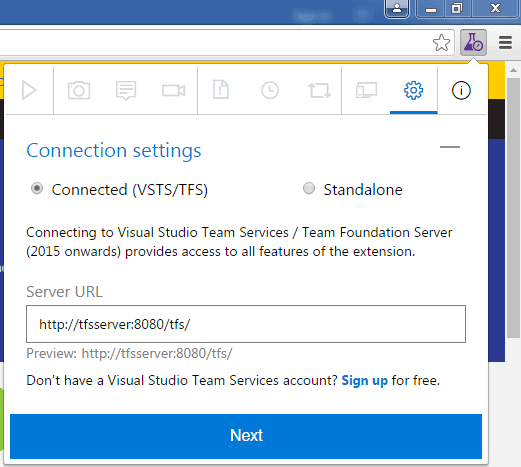Open the loop arrows icon

click(319, 90)
